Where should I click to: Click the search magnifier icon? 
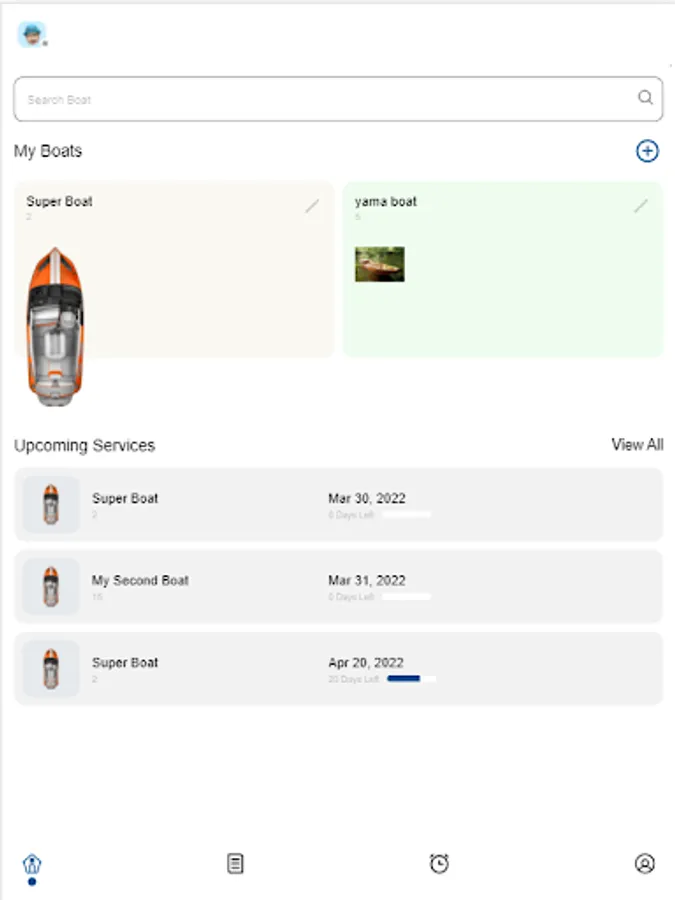pyautogui.click(x=645, y=99)
